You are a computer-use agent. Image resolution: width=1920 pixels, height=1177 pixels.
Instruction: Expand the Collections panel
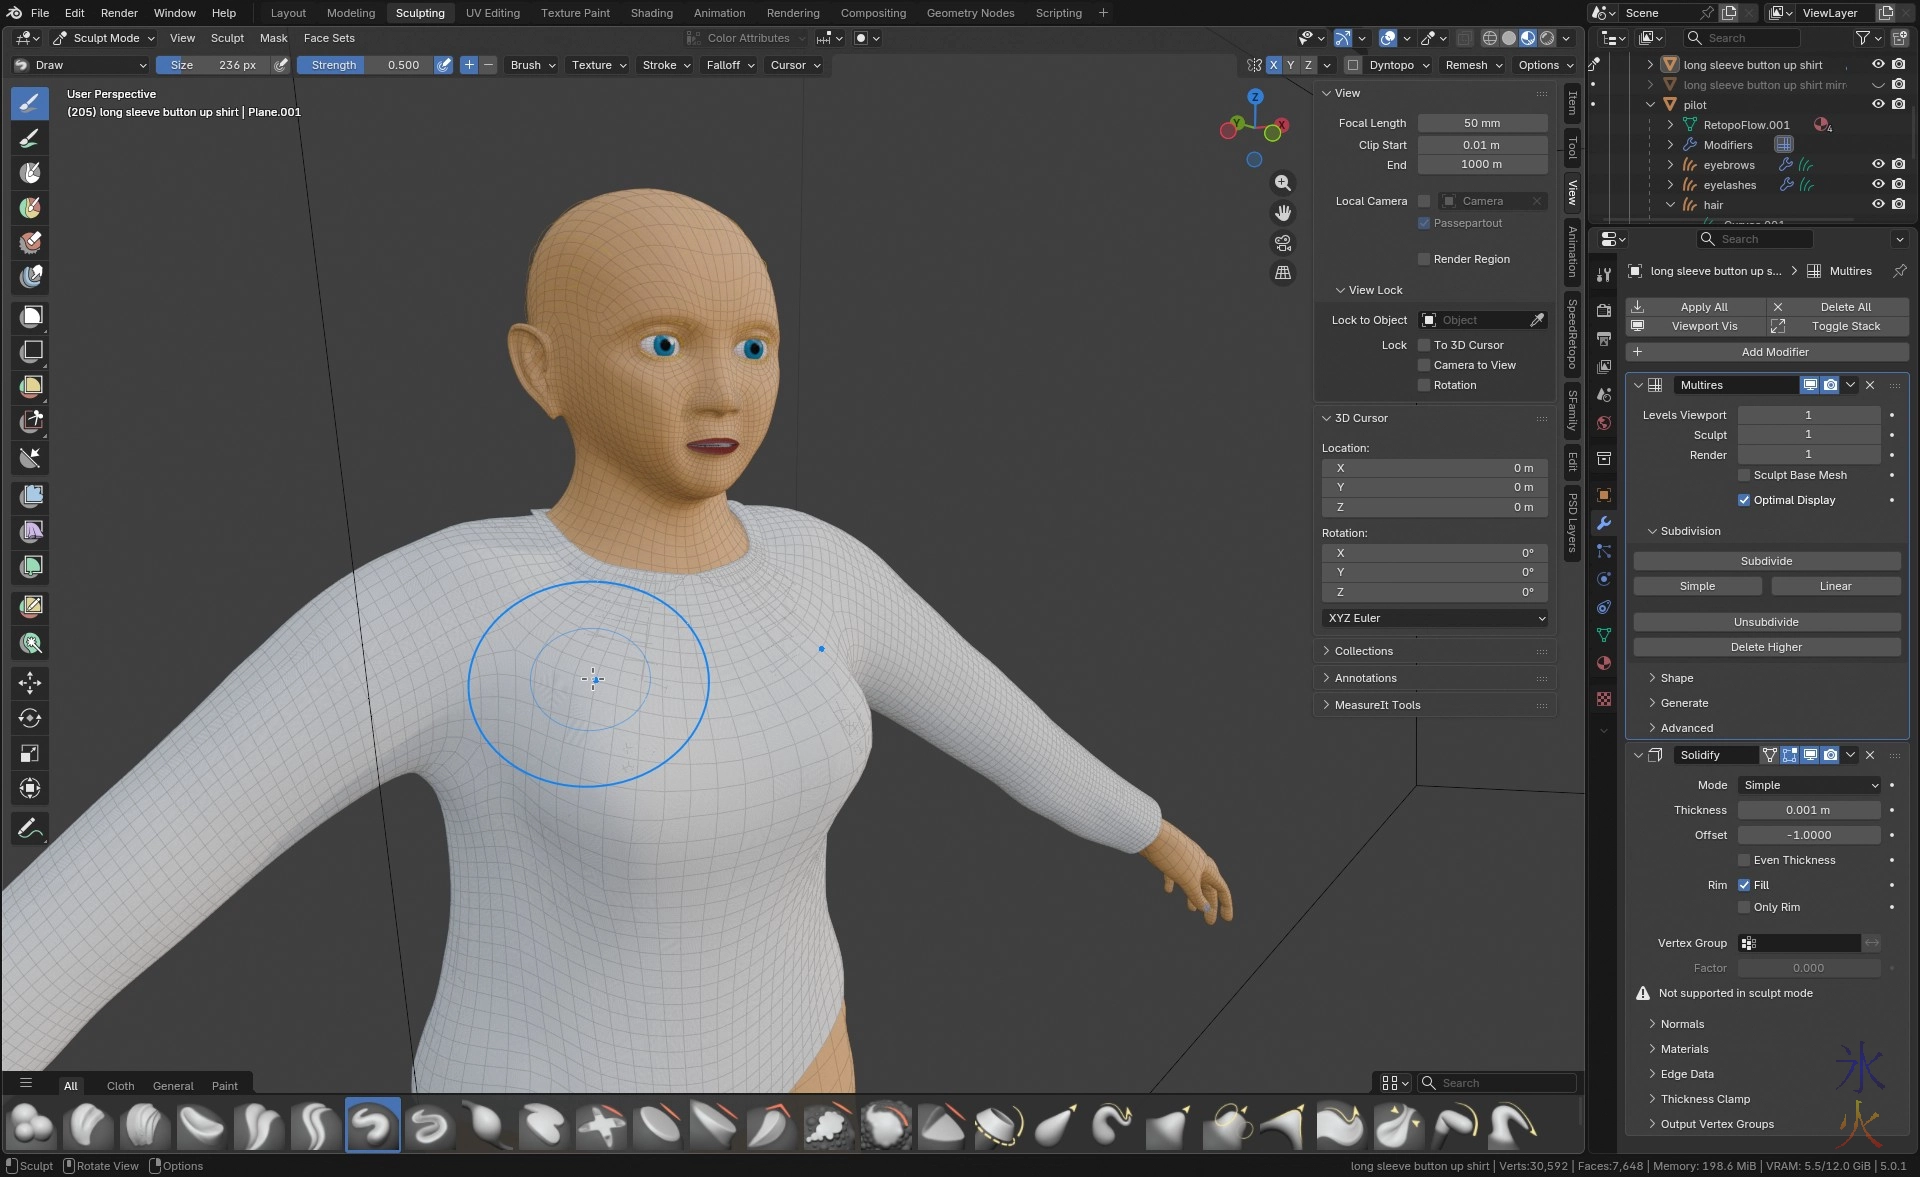click(1364, 651)
